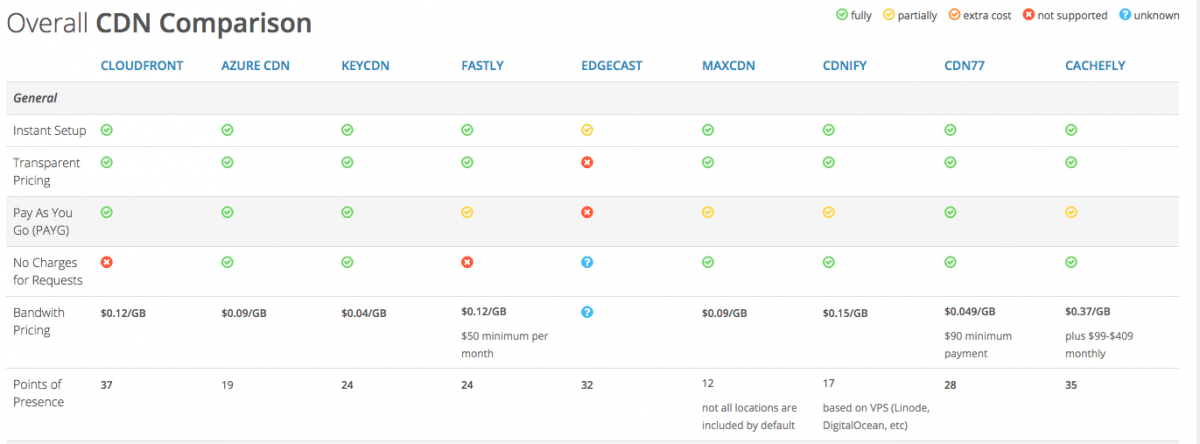Click Cloudfront's Instant Setup checkmark

click(107, 130)
